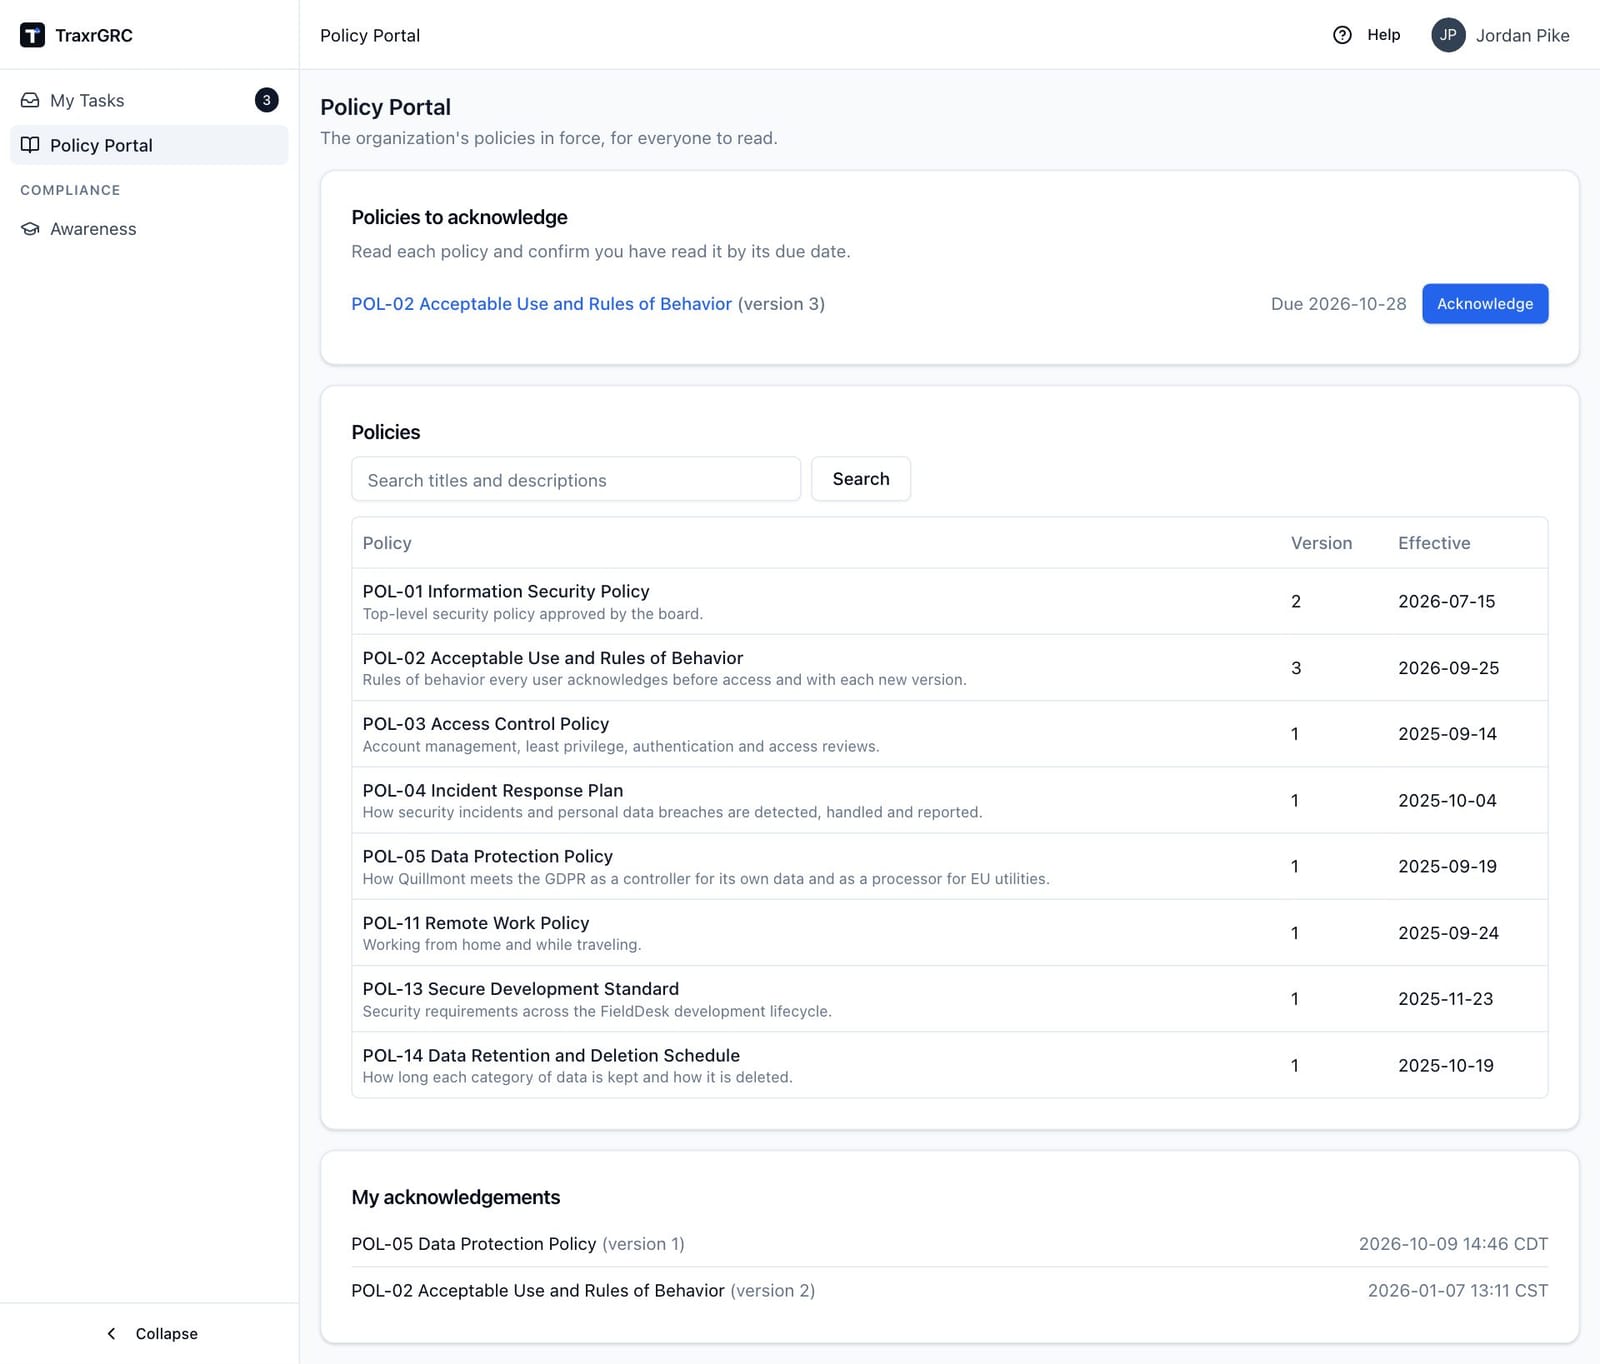
Task: Open POL-02 Acceptable Use table row title
Action: pos(552,658)
